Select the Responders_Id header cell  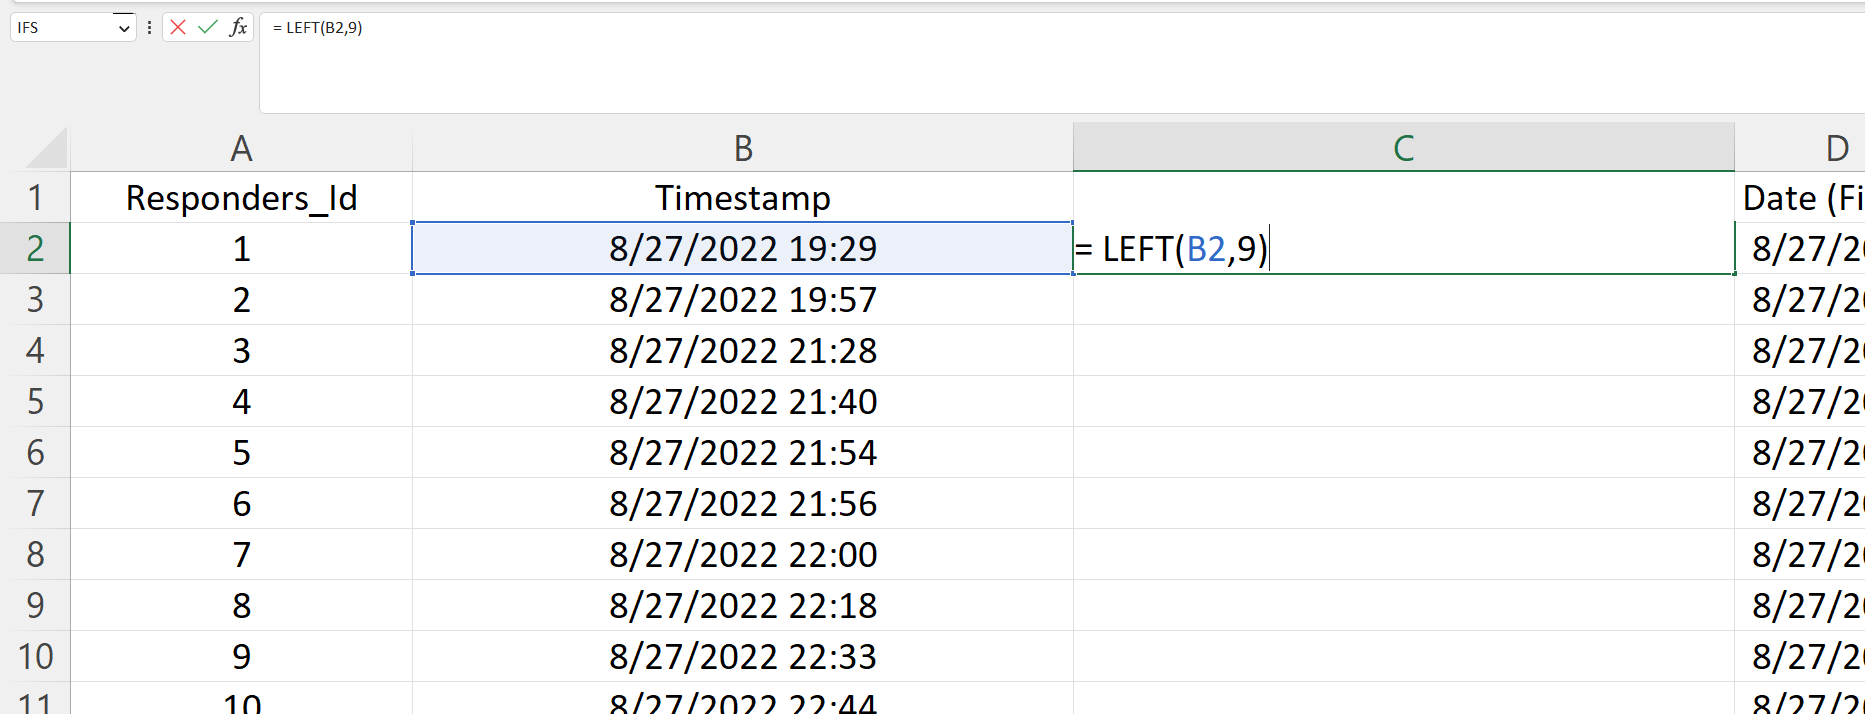240,197
